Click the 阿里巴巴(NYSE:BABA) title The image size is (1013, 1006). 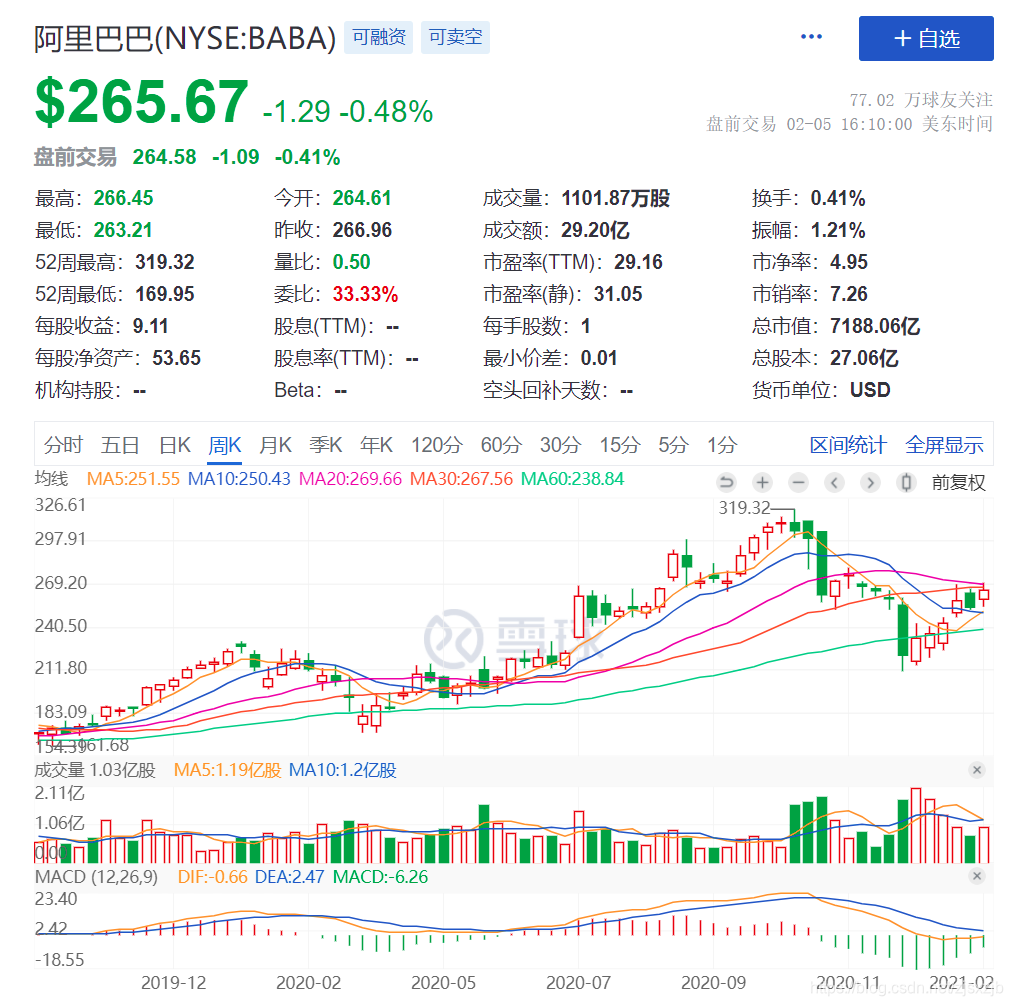[185, 38]
